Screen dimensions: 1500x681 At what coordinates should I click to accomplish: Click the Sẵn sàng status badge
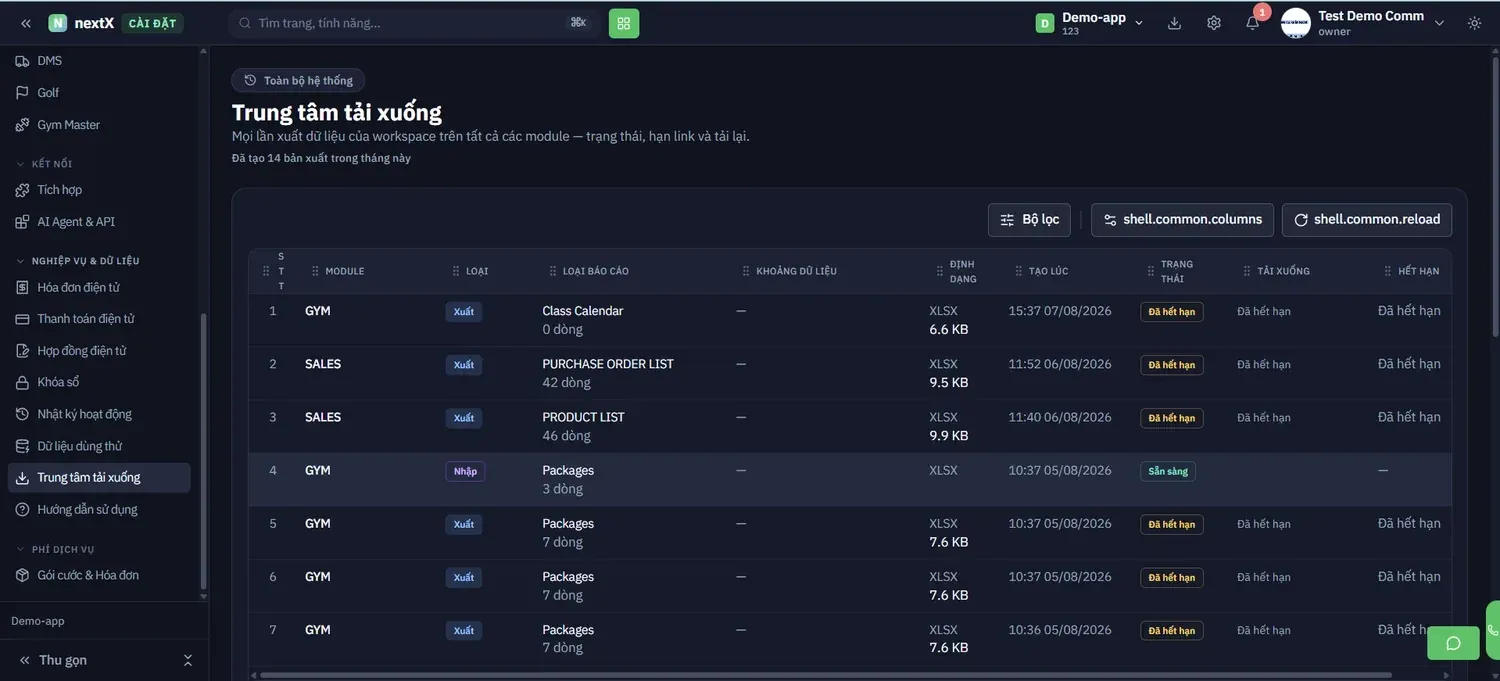coord(1168,471)
